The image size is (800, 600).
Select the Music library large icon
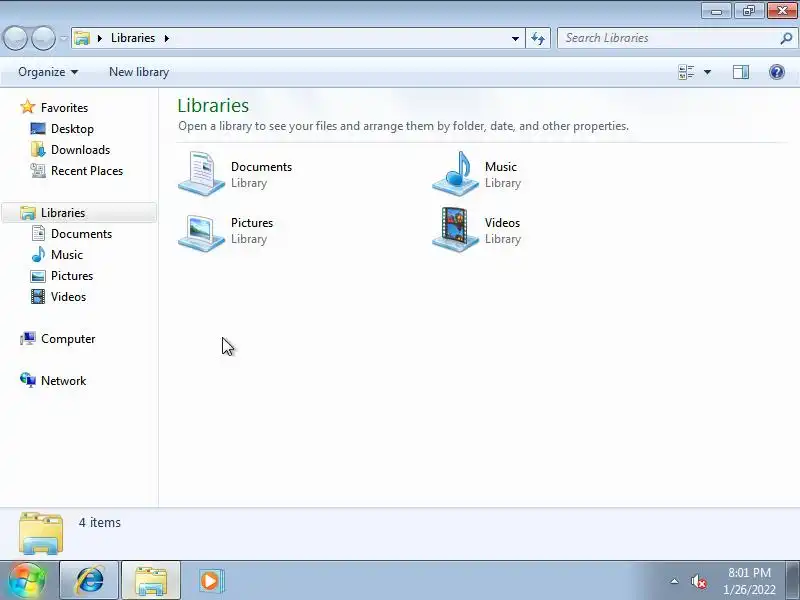(456, 173)
